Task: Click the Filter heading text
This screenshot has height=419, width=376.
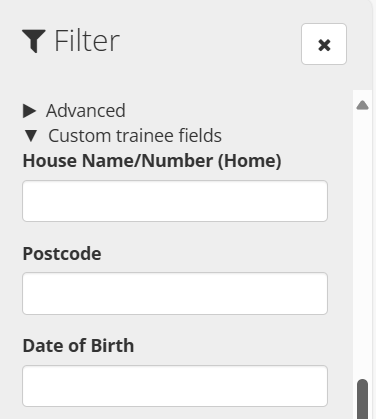Action: click(x=87, y=41)
